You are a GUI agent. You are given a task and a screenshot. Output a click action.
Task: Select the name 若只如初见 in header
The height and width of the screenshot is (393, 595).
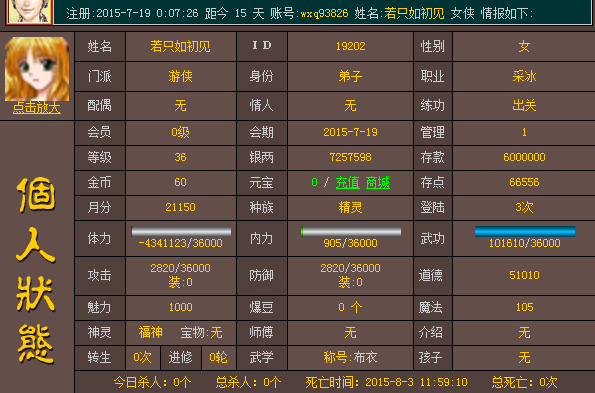[414, 14]
